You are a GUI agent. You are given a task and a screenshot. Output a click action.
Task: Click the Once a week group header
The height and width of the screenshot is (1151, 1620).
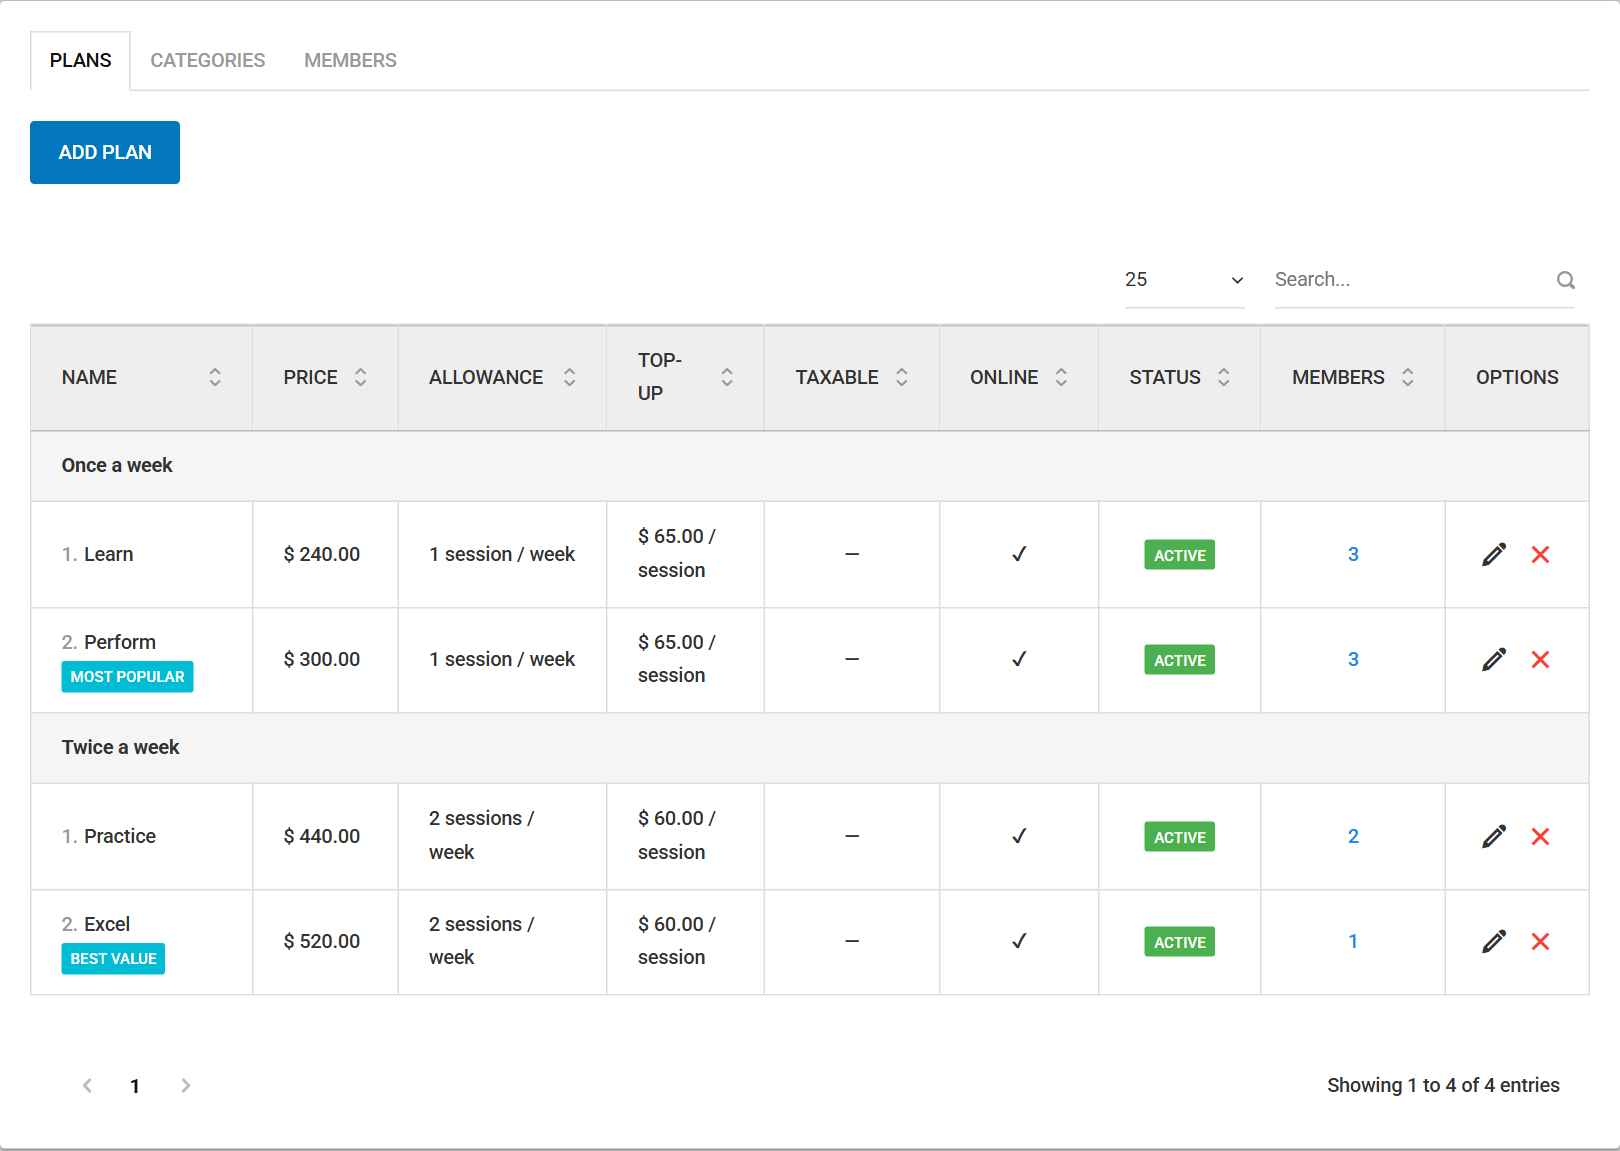810,466
